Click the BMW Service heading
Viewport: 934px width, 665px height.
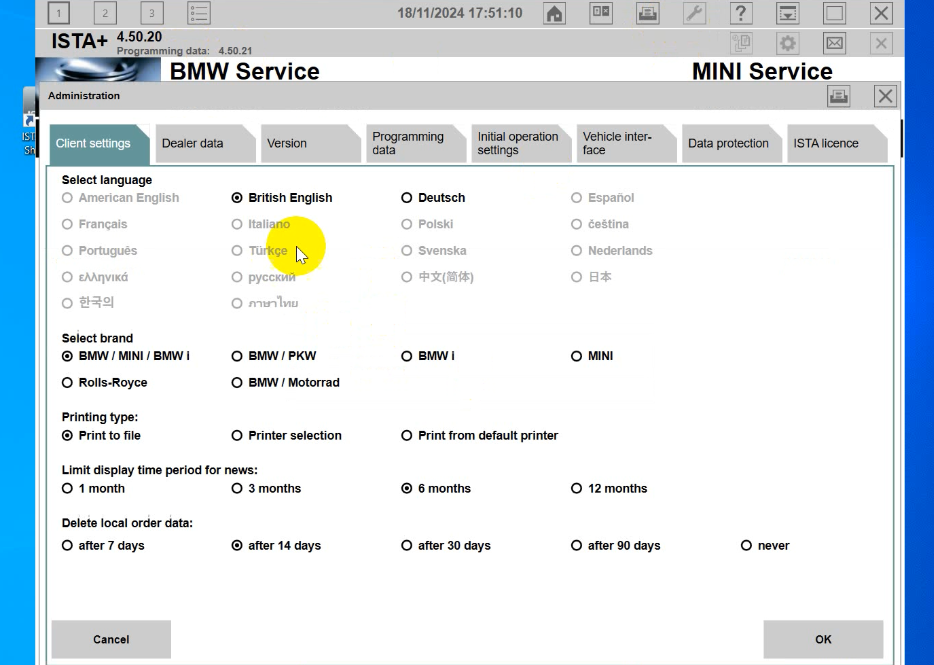pyautogui.click(x=244, y=72)
